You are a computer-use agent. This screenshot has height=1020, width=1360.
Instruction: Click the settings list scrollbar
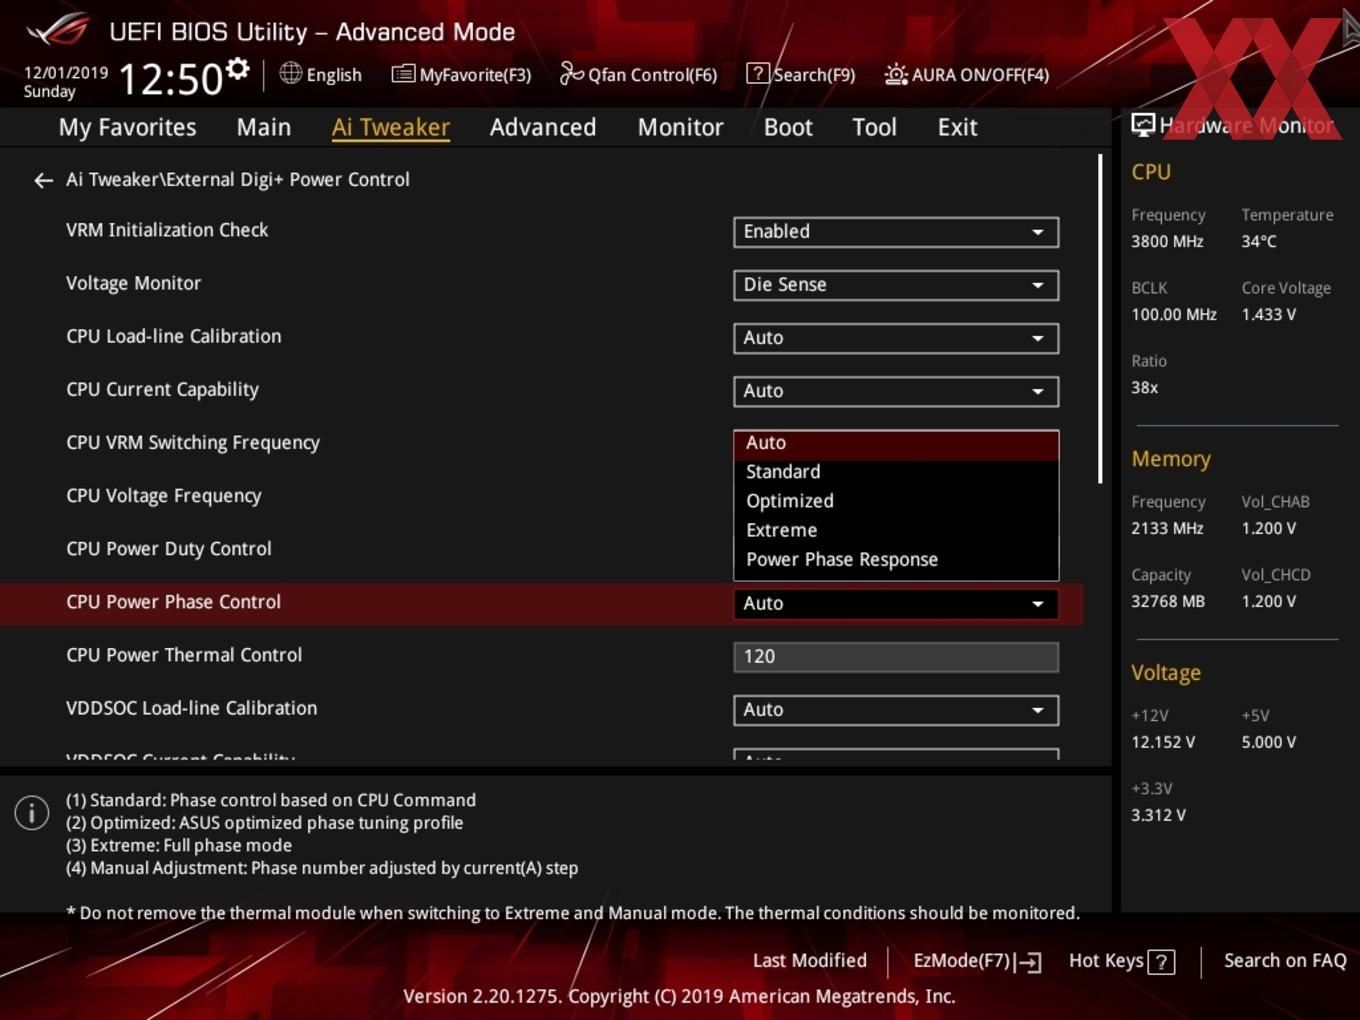pyautogui.click(x=1100, y=320)
